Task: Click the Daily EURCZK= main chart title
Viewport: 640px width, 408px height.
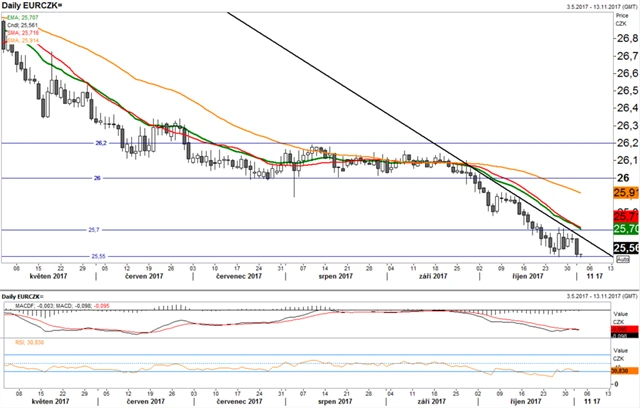Action: pos(27,6)
